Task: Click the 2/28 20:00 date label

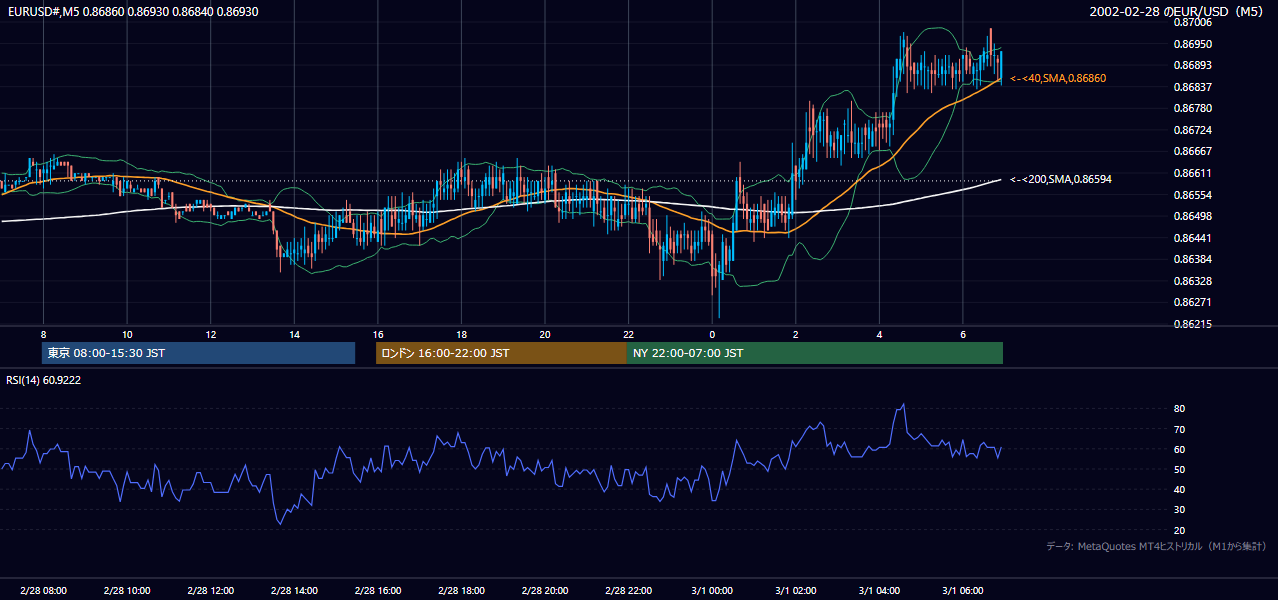Action: (544, 590)
